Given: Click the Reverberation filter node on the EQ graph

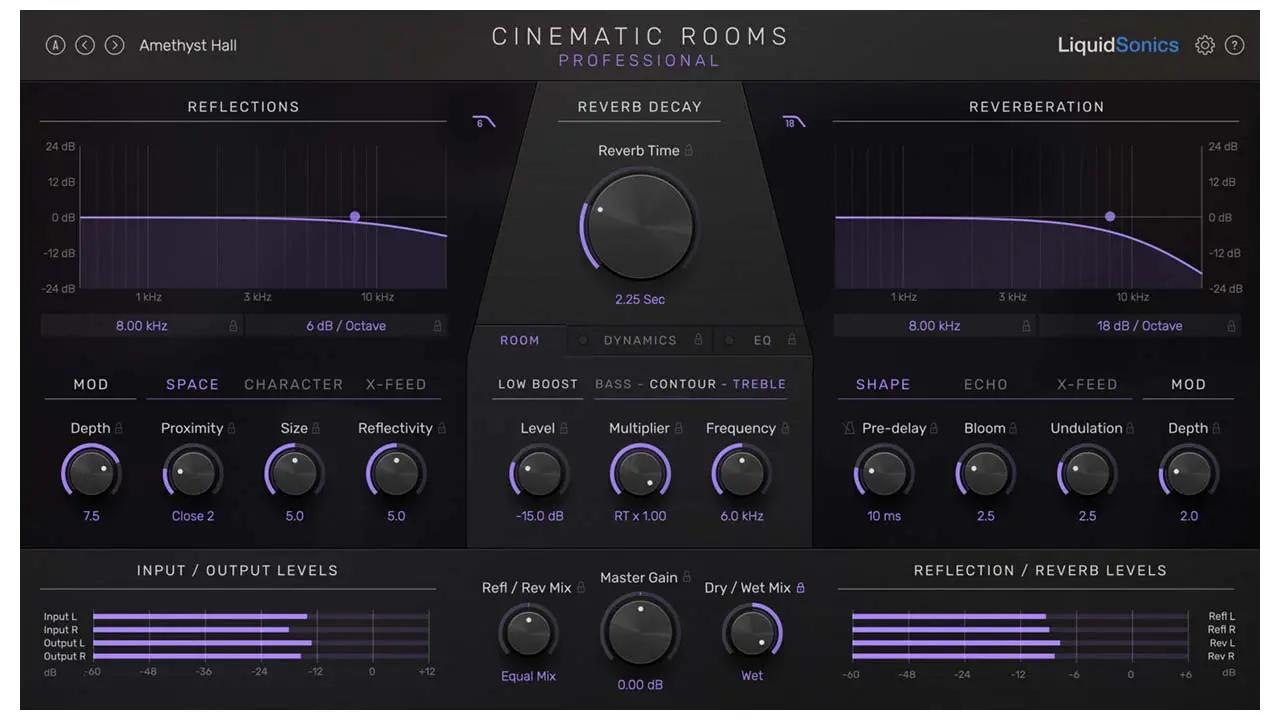Looking at the screenshot, I should [x=1110, y=217].
